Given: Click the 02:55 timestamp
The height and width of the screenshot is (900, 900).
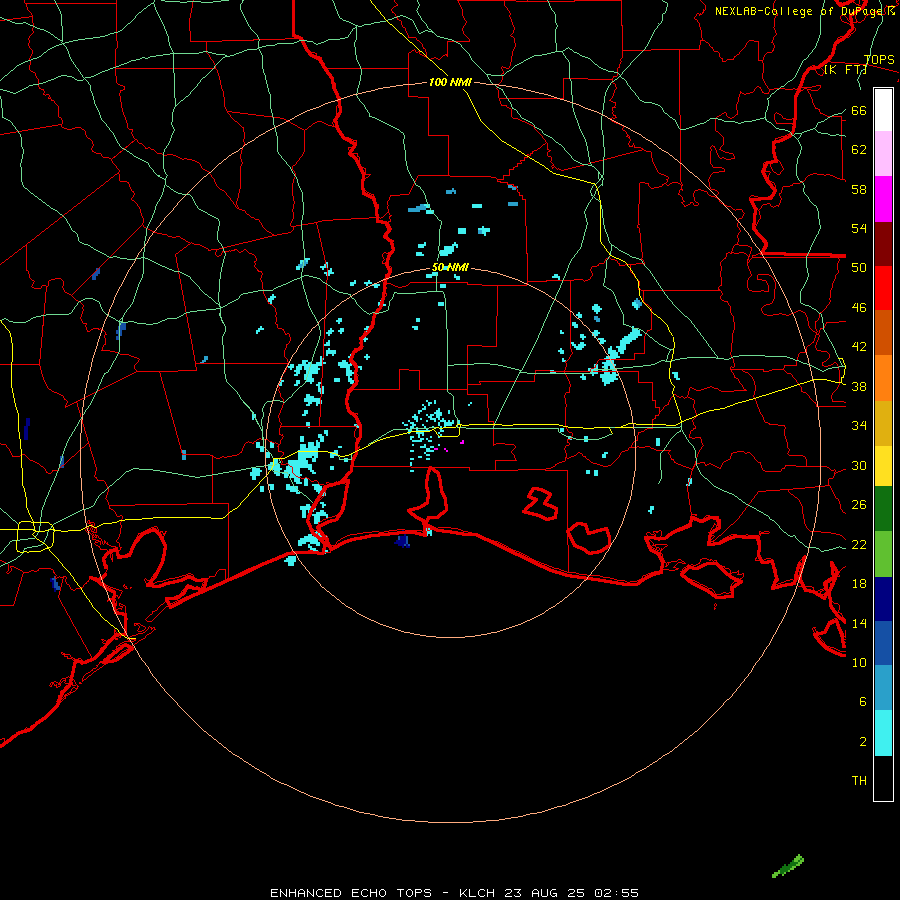Looking at the screenshot, I should (616, 893).
